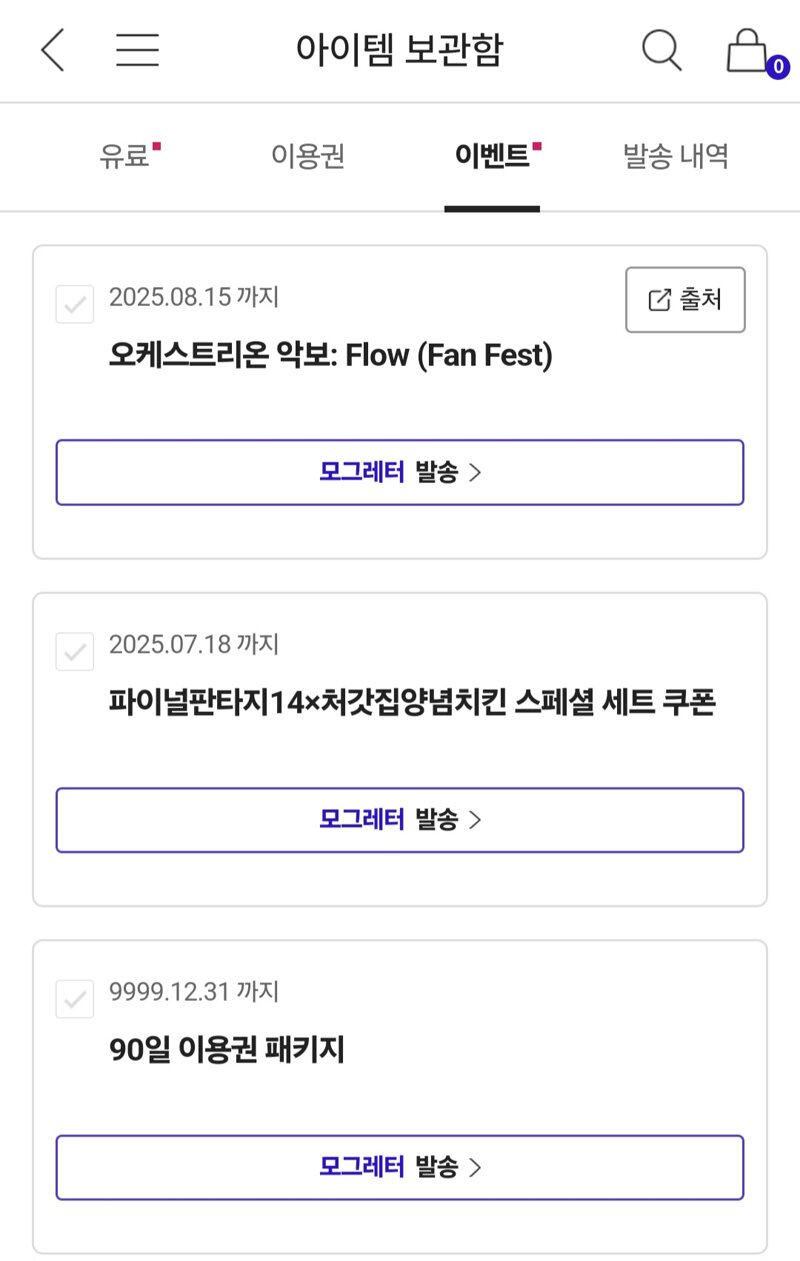Click the external link icon in 출처 button
This screenshot has height=1261, width=800.
(659, 300)
